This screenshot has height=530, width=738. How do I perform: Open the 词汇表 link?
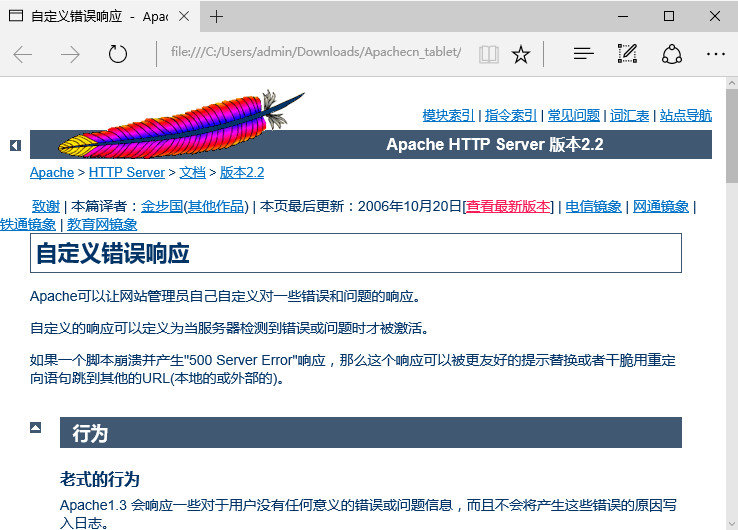click(x=629, y=115)
